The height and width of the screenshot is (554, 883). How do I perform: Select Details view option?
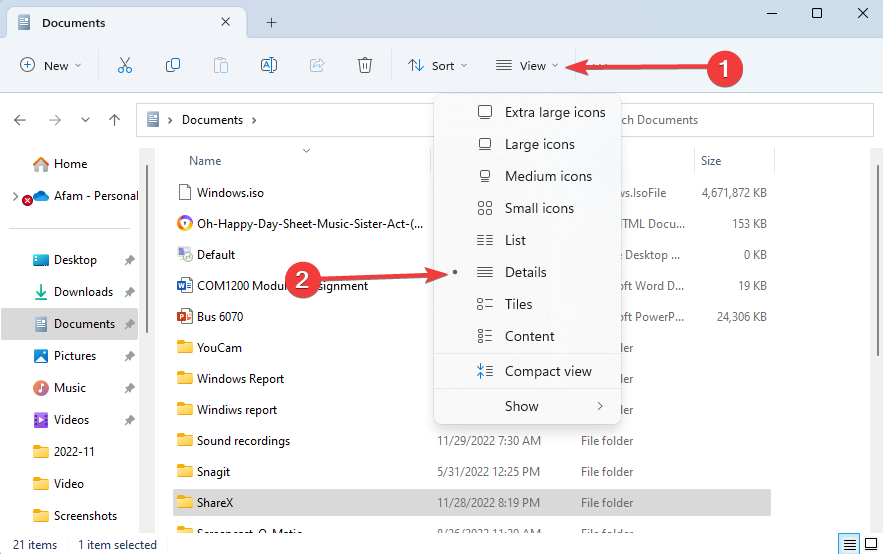(x=526, y=272)
